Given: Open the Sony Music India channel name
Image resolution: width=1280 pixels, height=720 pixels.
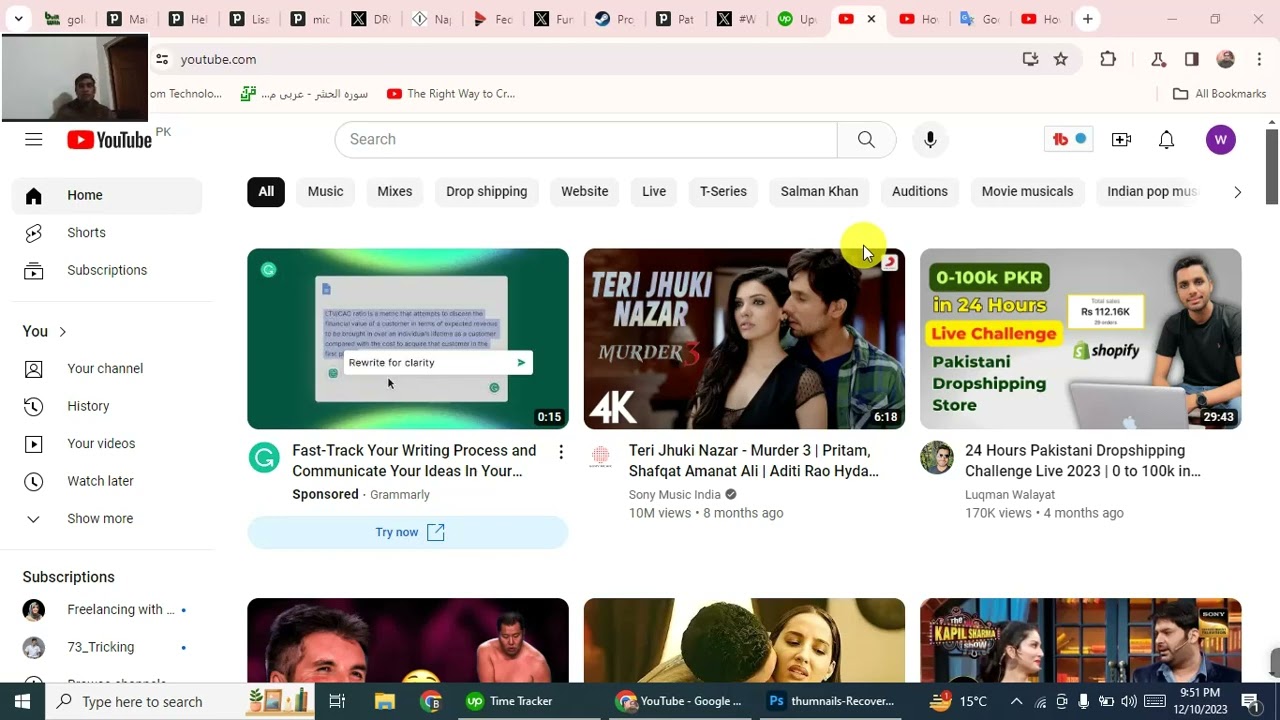Looking at the screenshot, I should point(675,495).
